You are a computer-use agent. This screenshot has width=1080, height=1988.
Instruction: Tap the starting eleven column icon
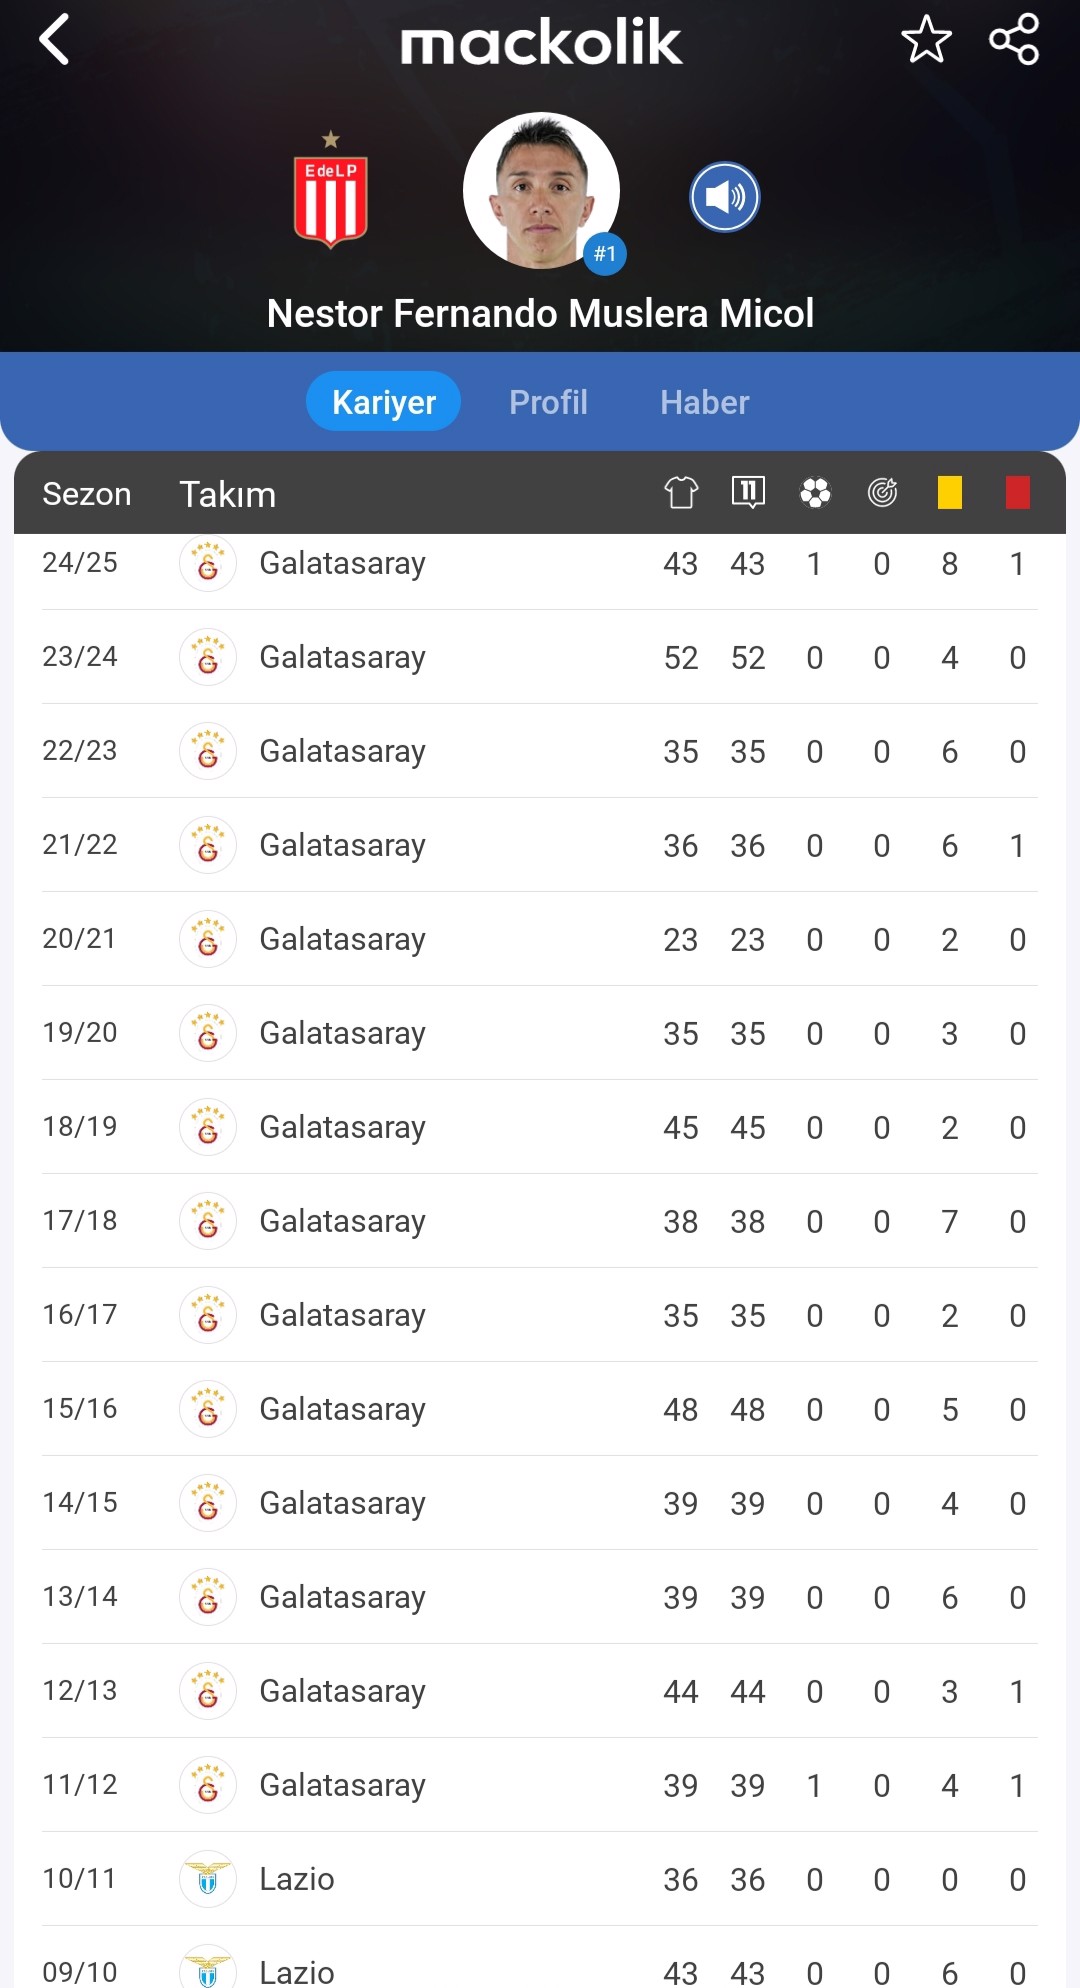(x=748, y=492)
